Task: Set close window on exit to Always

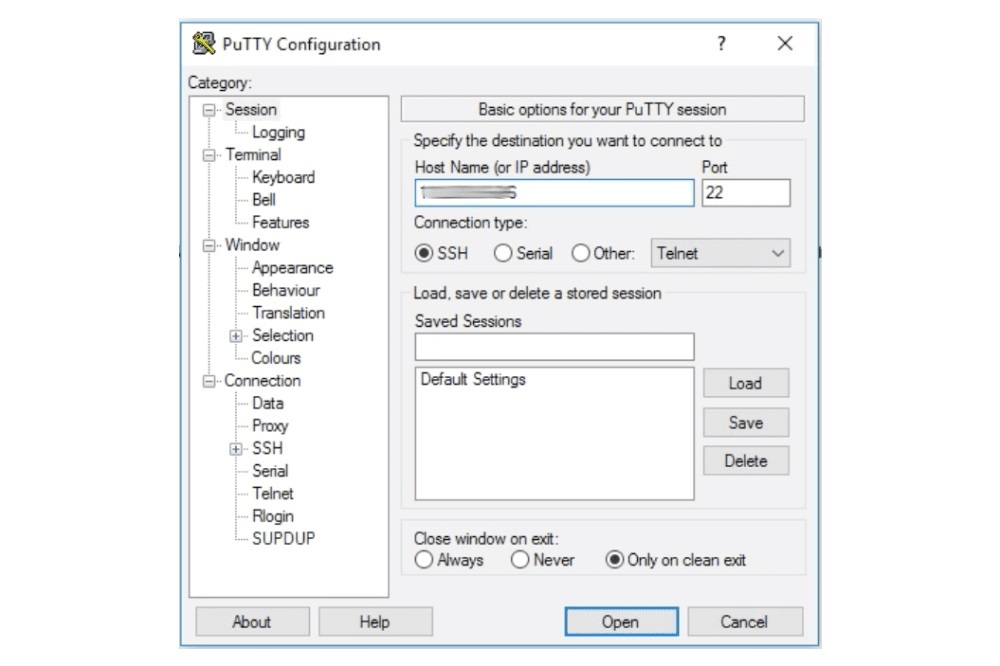Action: (x=424, y=561)
